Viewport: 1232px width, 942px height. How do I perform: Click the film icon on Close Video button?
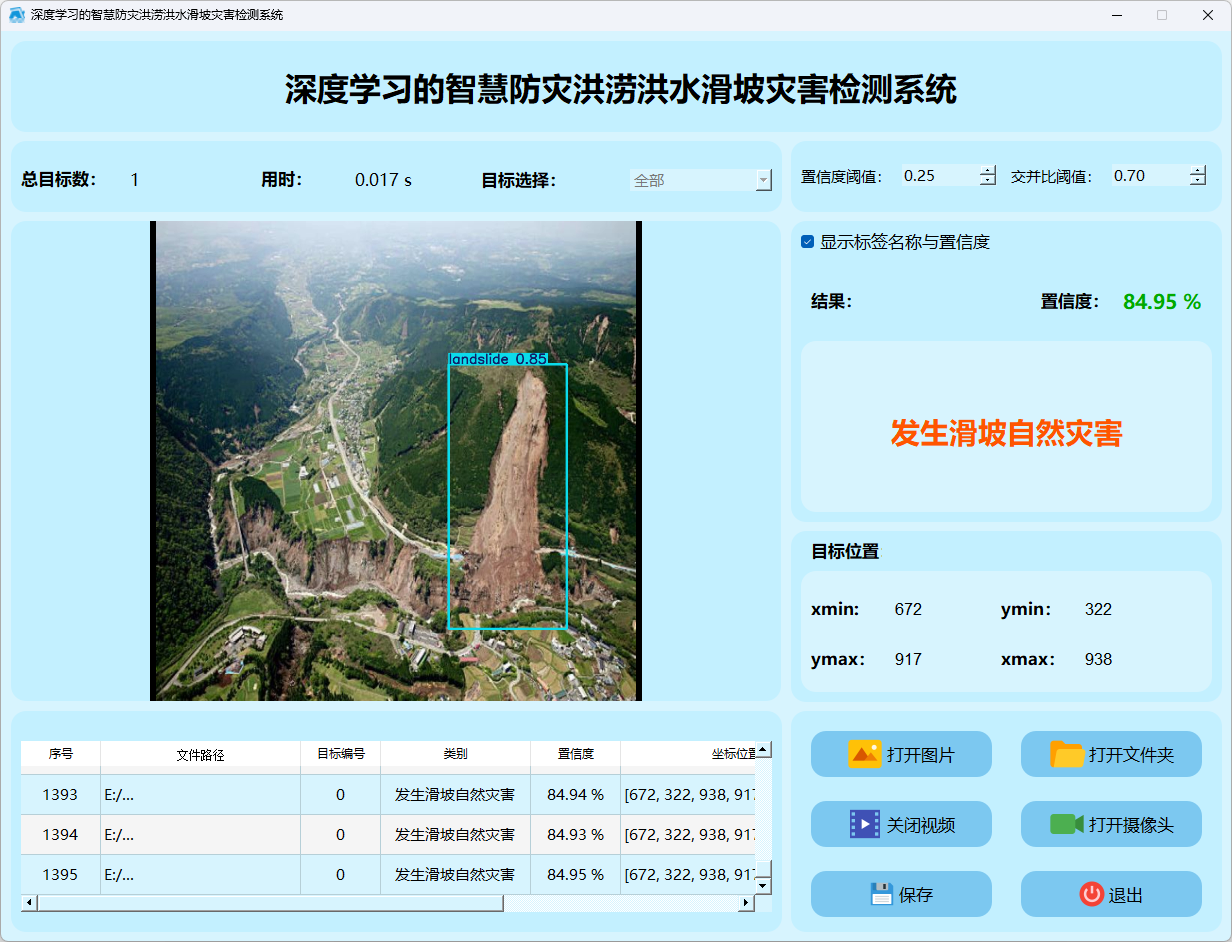click(x=864, y=824)
